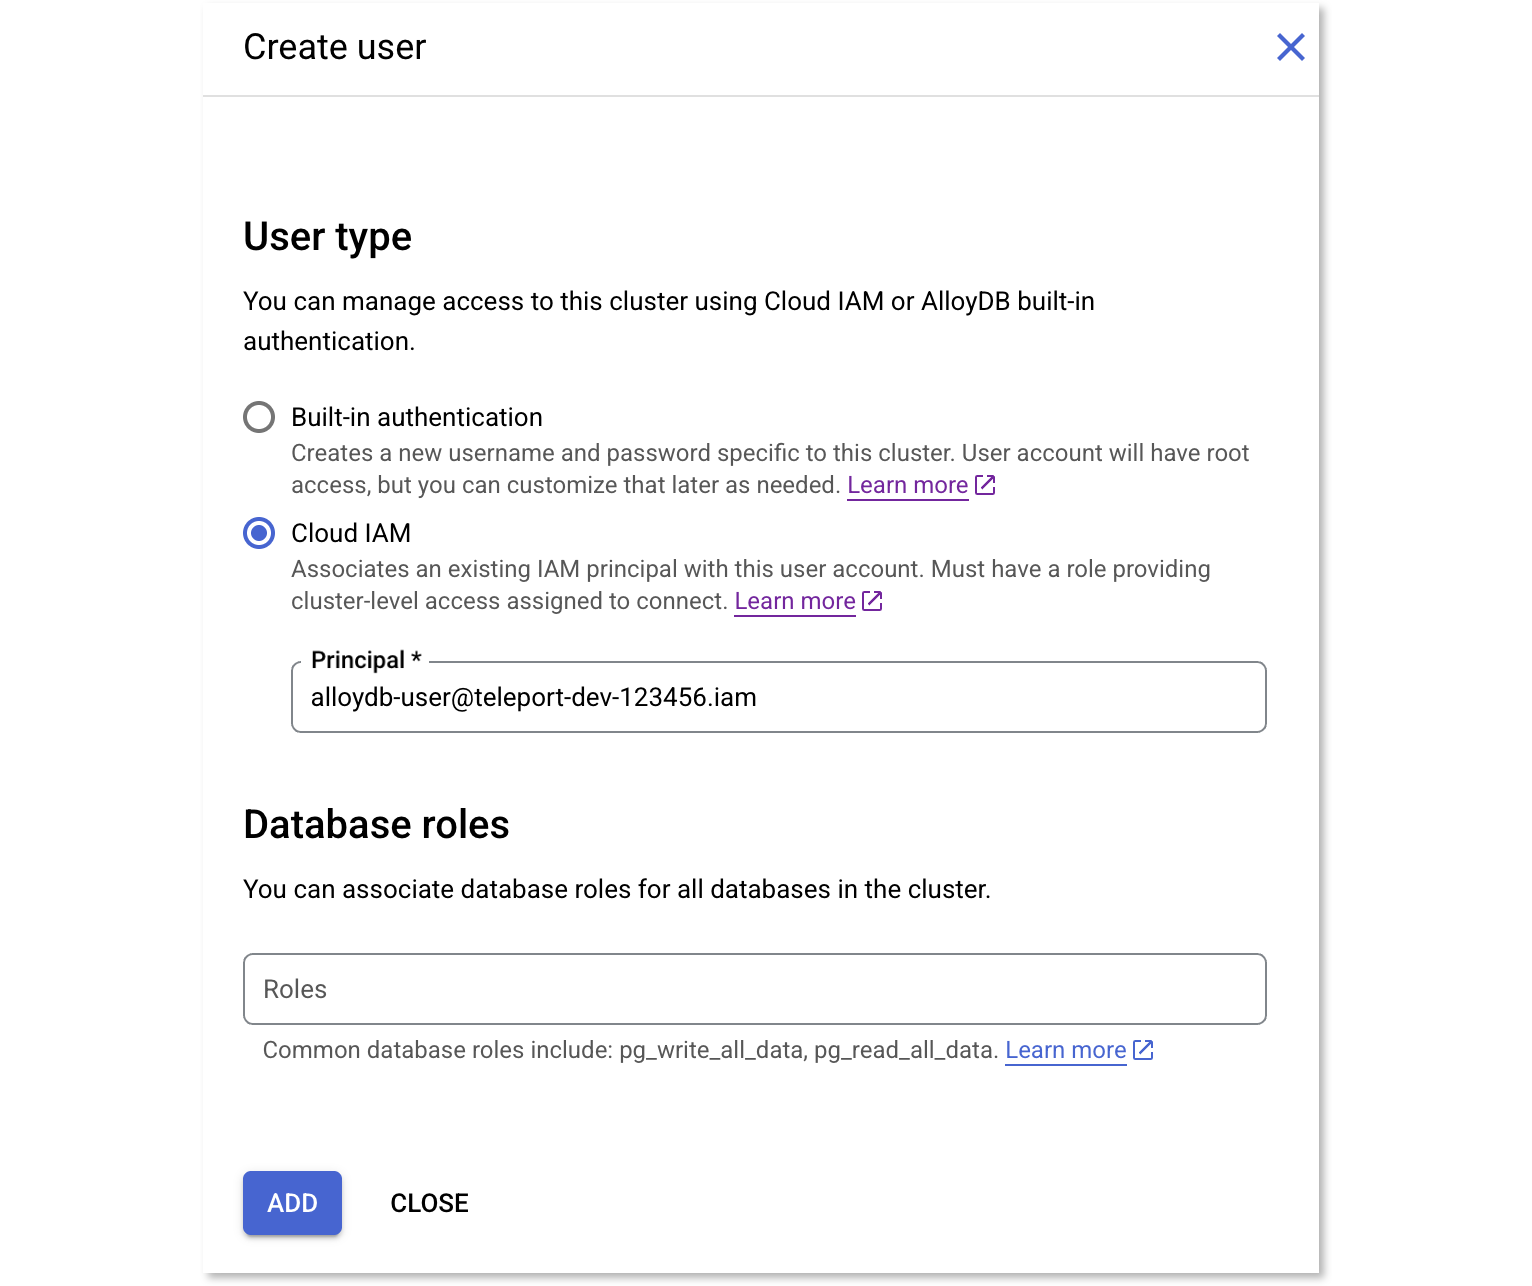Enable Built-in authentication by clicking its label

point(417,417)
